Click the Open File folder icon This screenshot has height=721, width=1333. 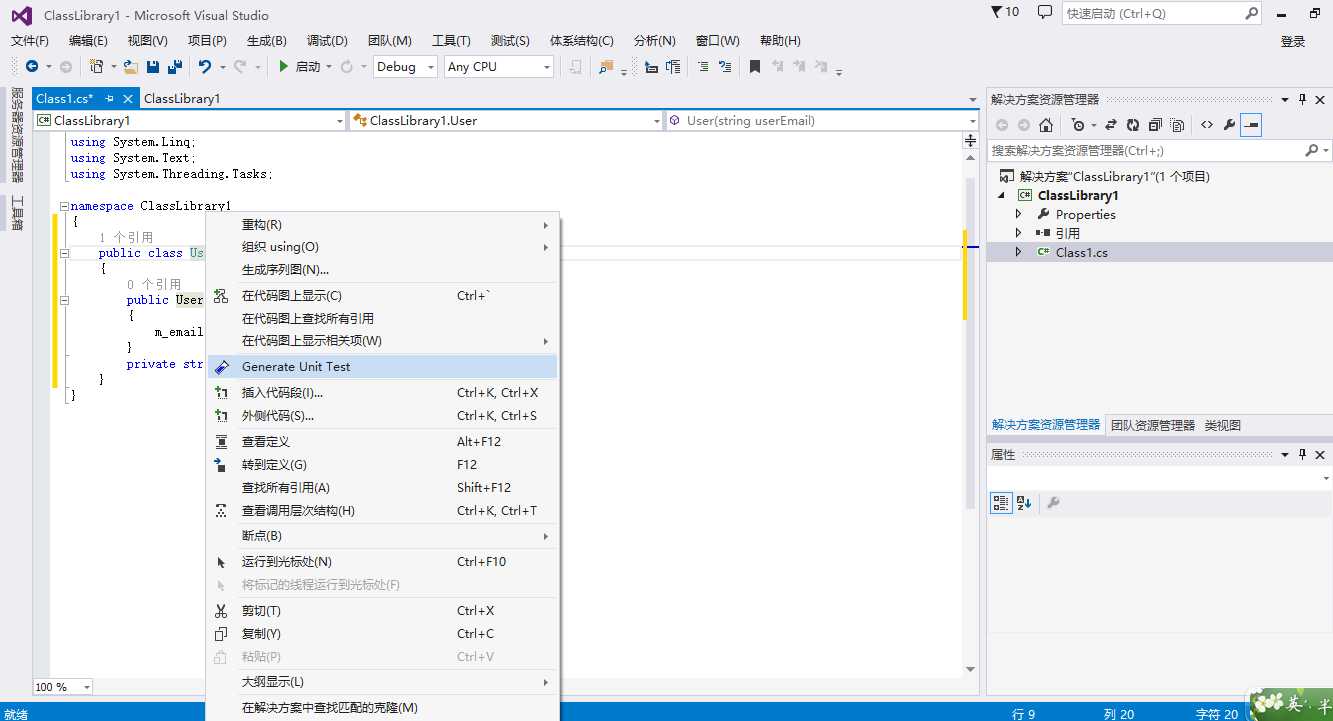tap(131, 67)
